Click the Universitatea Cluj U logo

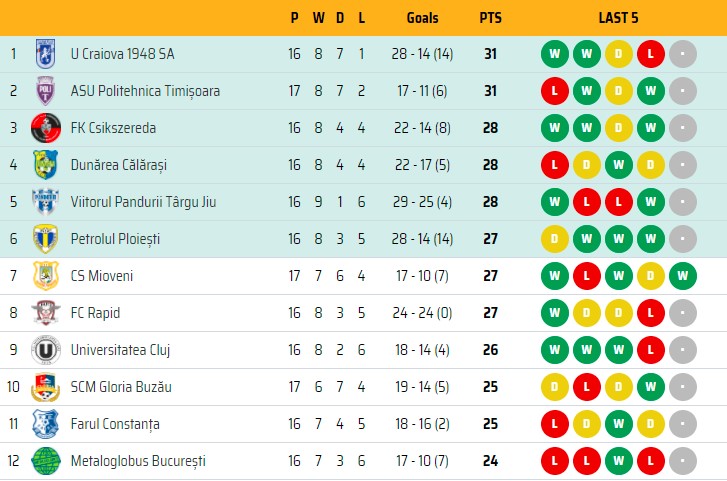[45, 350]
